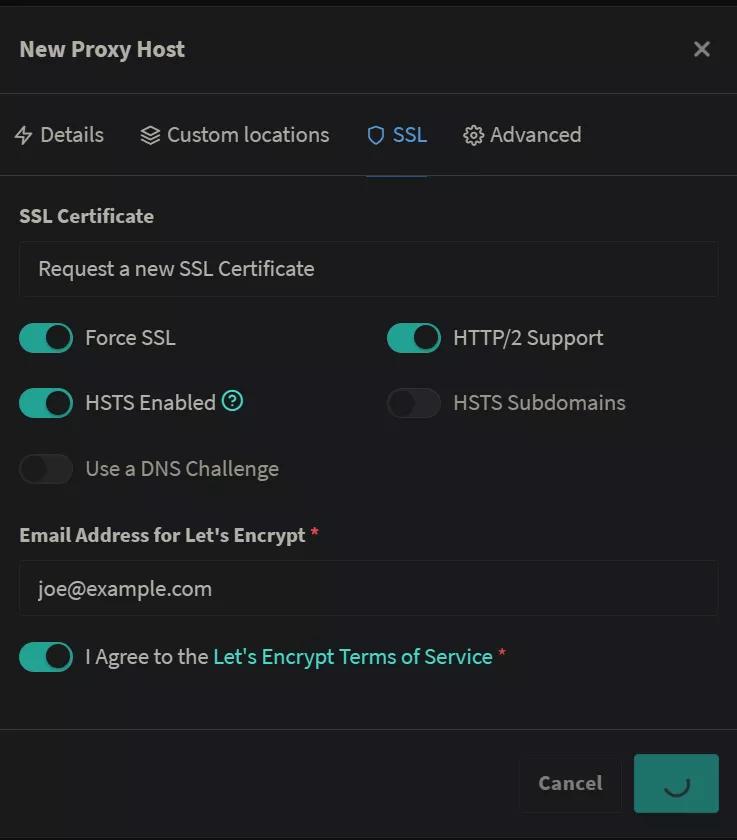Toggle HSTS Enabled off
737x840 pixels.
coord(46,403)
